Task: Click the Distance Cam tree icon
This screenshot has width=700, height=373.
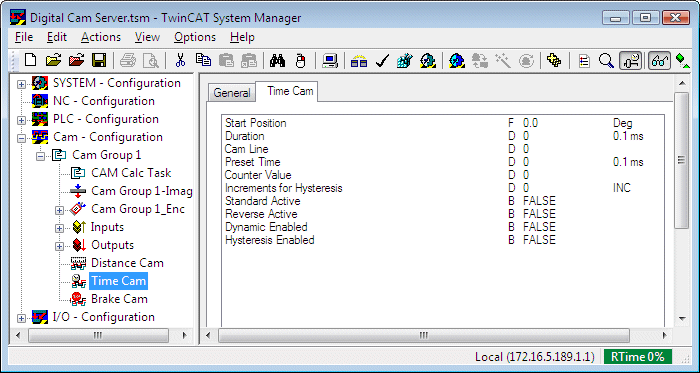Action: point(79,263)
